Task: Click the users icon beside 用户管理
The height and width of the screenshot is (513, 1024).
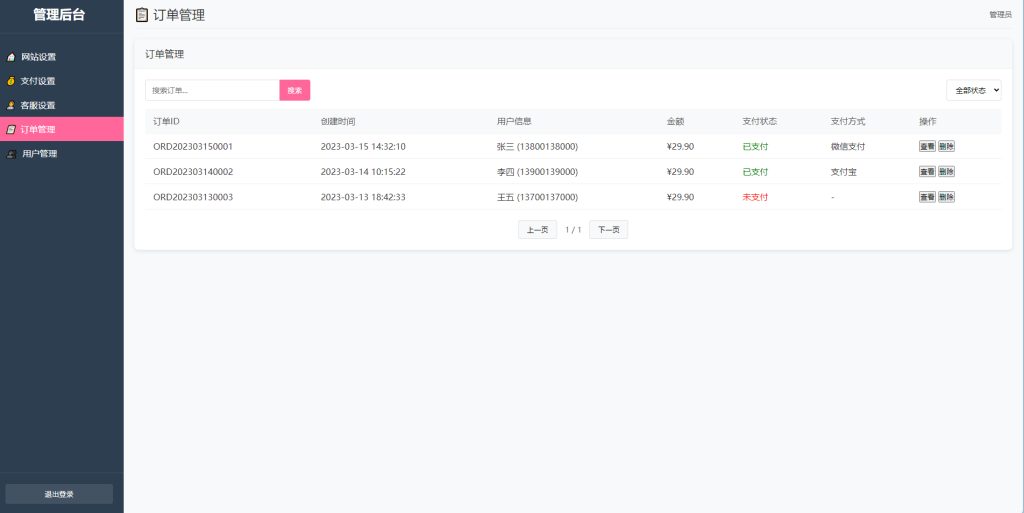Action: (11, 154)
